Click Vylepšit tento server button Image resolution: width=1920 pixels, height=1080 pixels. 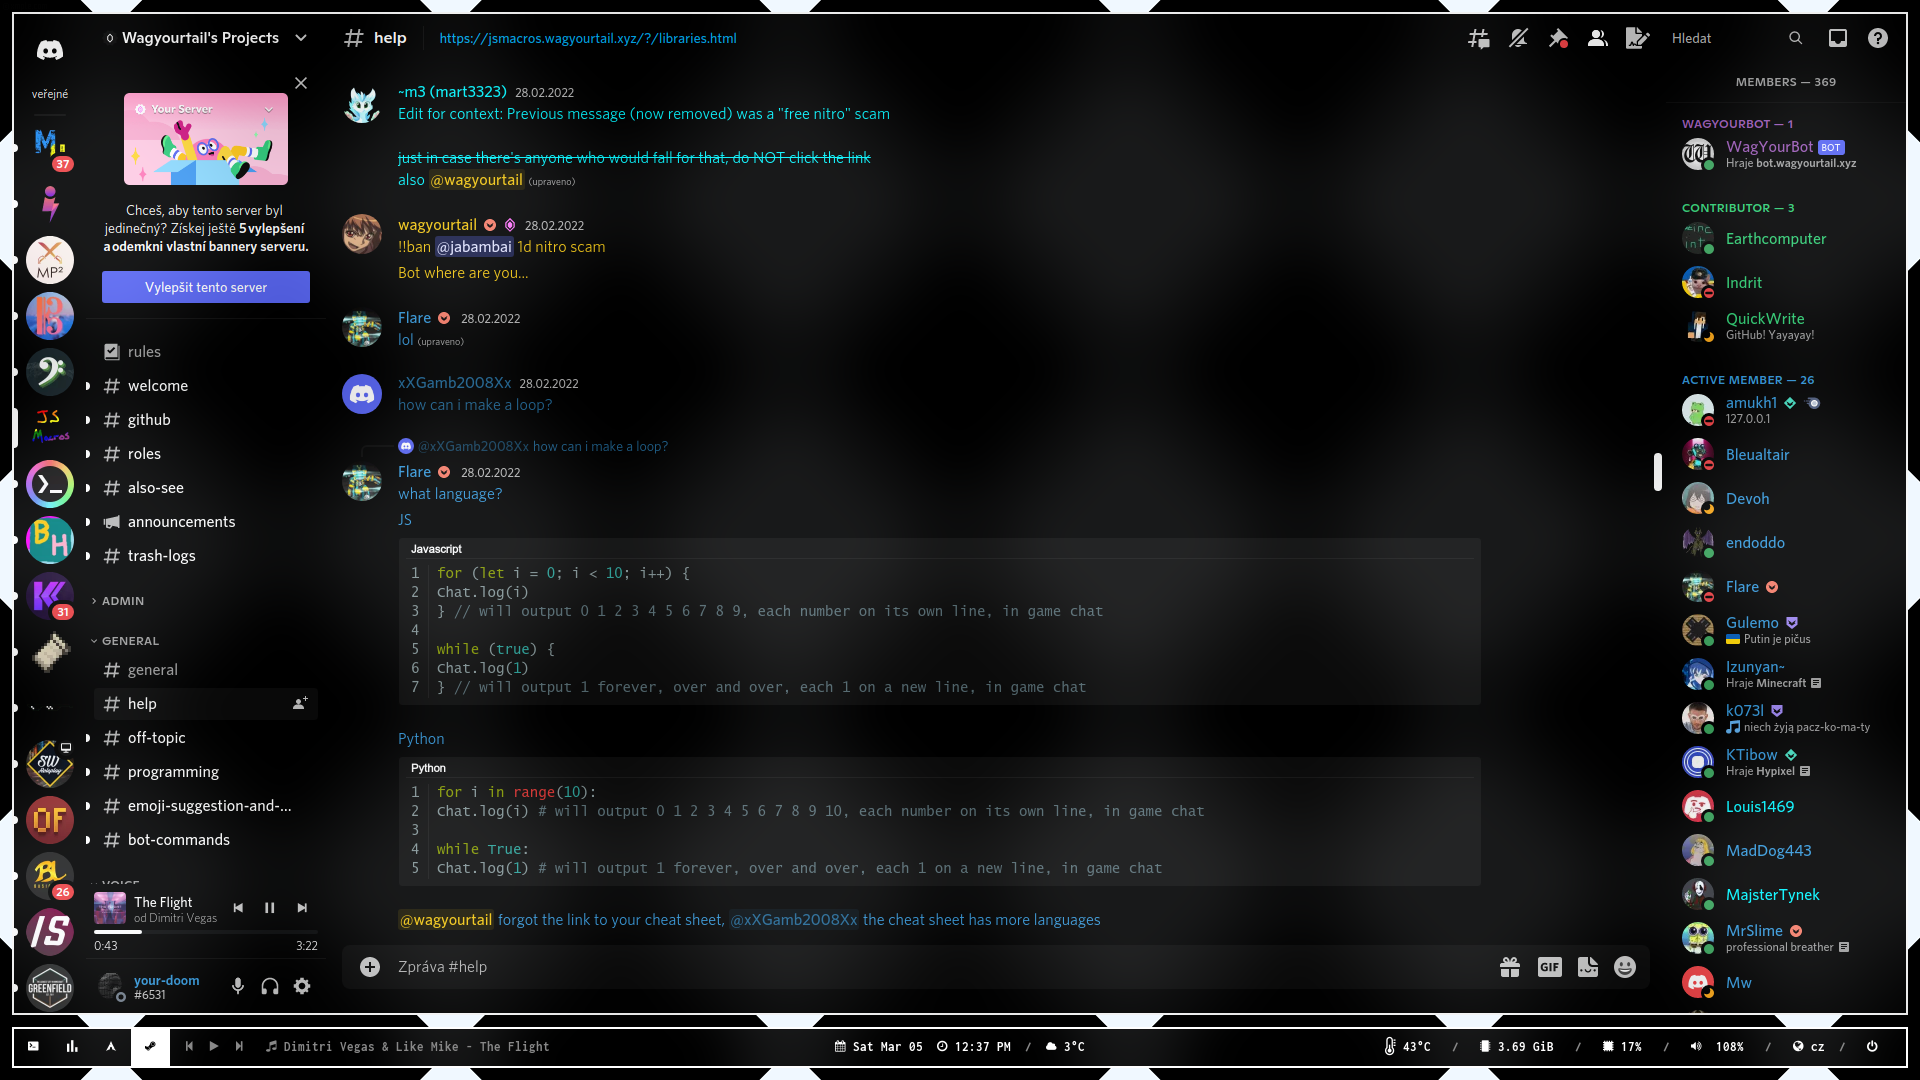point(206,287)
